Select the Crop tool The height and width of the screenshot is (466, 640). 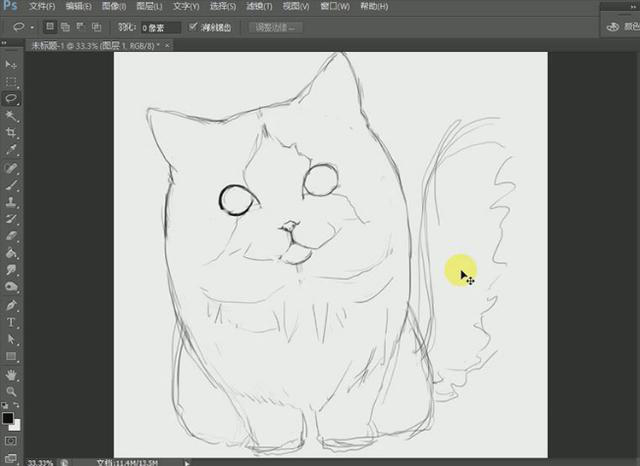(12, 132)
